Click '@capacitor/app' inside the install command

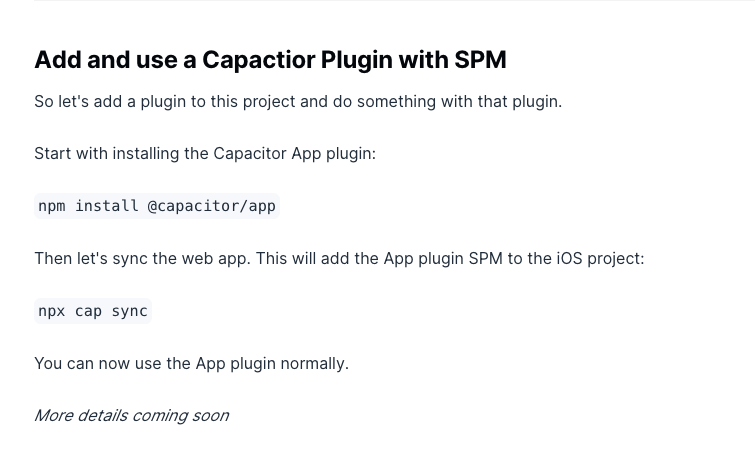[211, 206]
